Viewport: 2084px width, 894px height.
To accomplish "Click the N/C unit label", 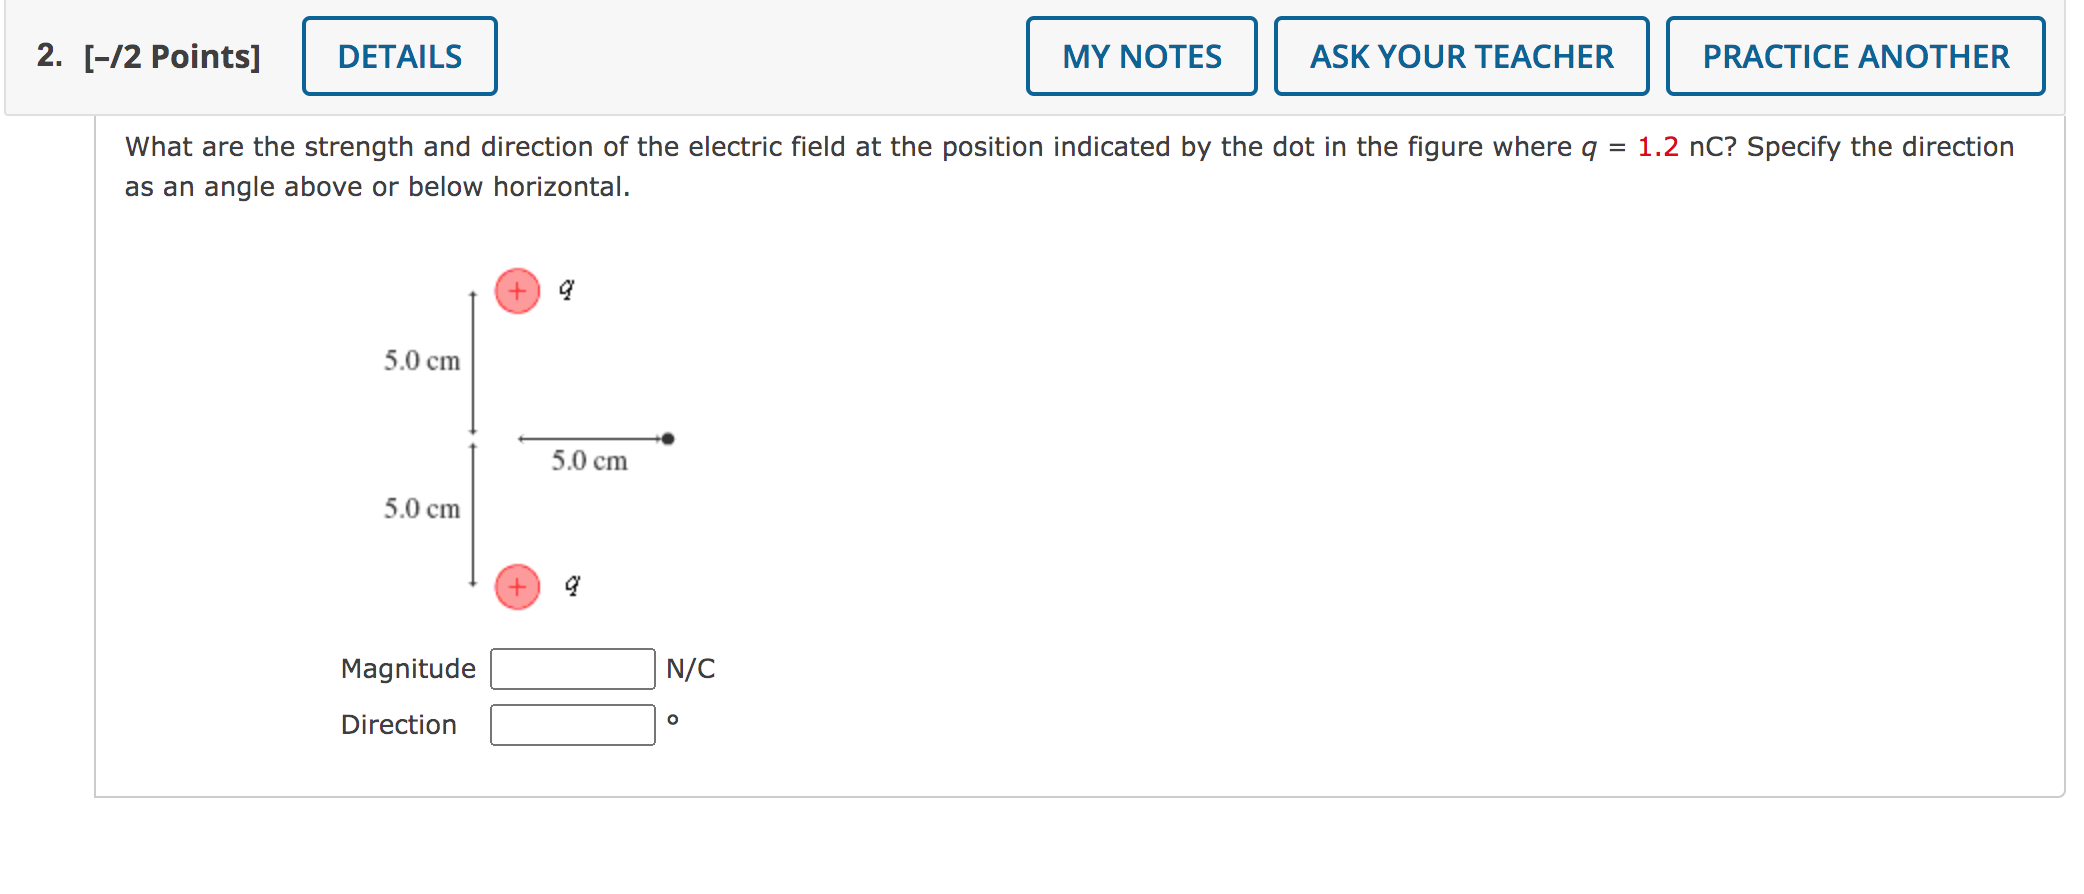I will tap(691, 668).
